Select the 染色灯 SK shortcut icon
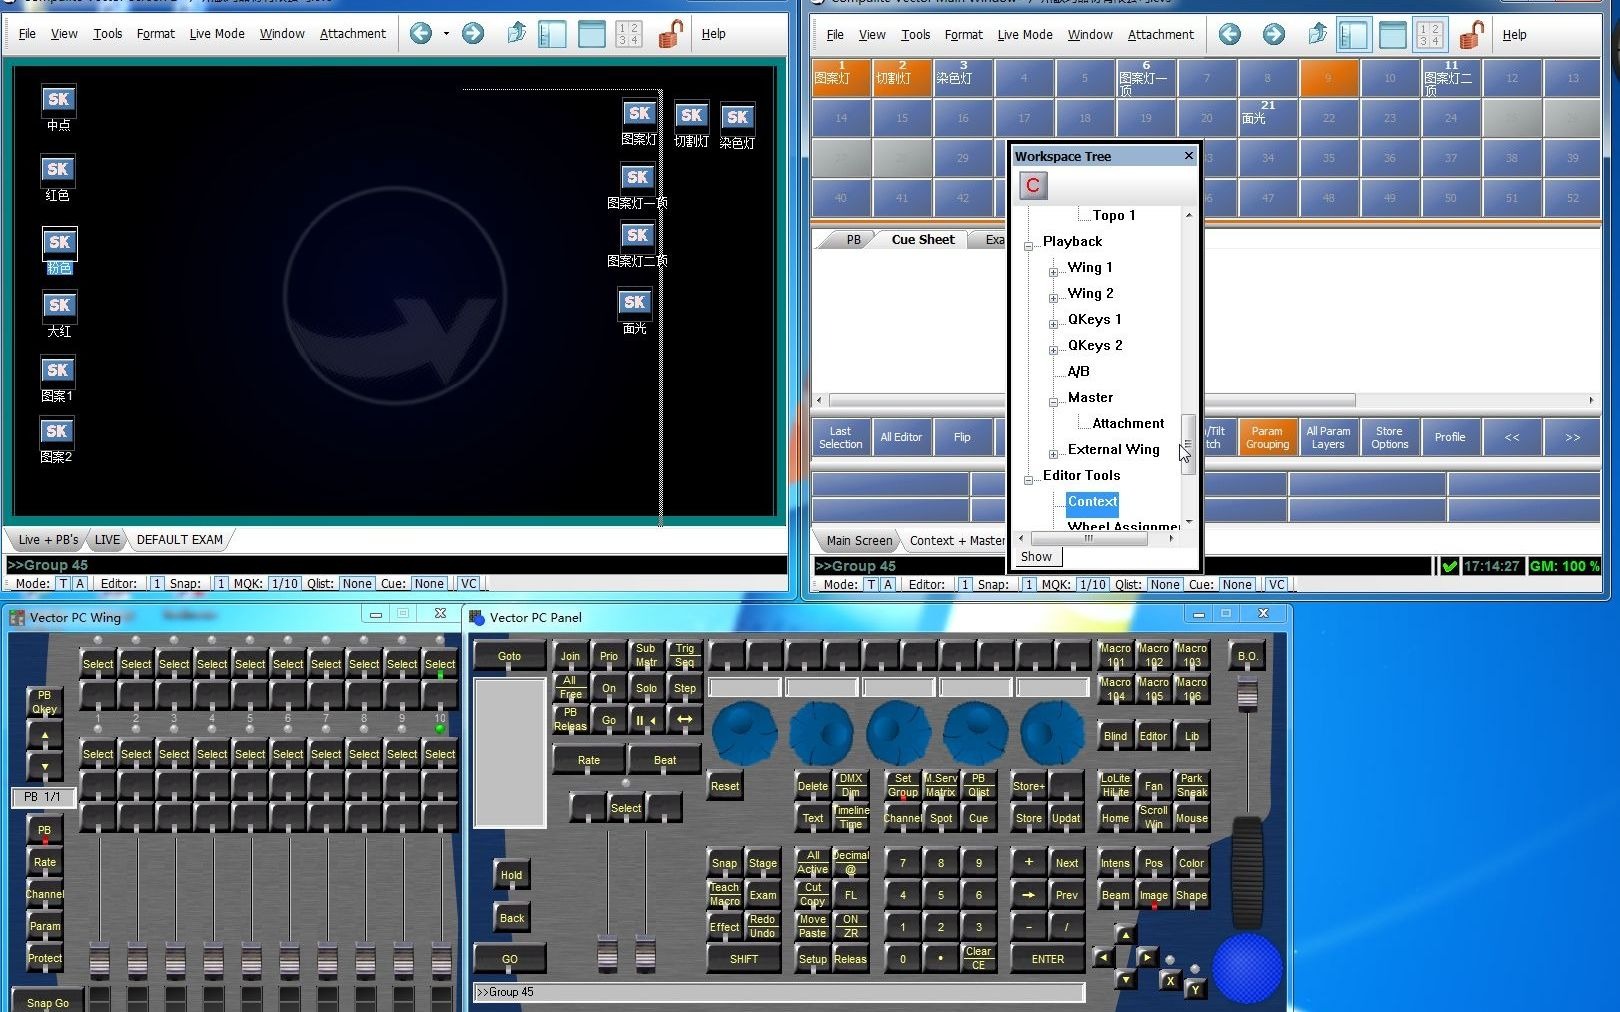1620x1012 pixels. (737, 118)
